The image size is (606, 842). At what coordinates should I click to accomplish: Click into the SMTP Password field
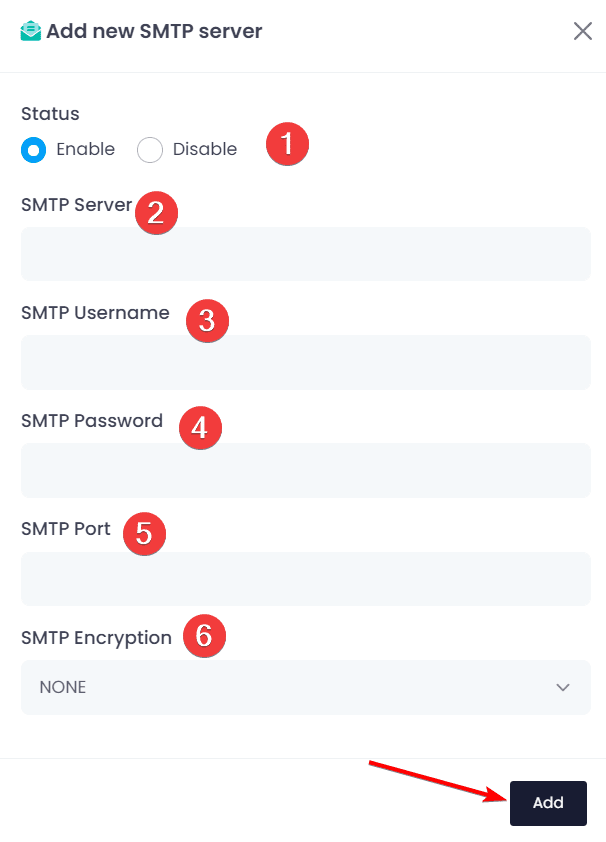305,470
